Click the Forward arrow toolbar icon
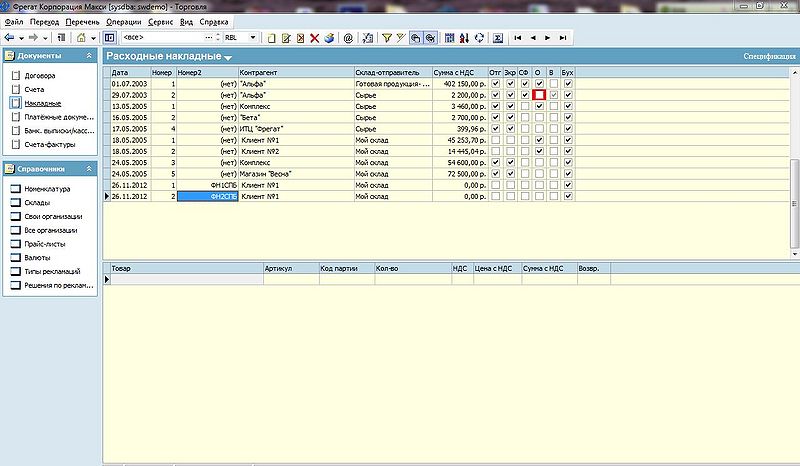 pos(33,38)
